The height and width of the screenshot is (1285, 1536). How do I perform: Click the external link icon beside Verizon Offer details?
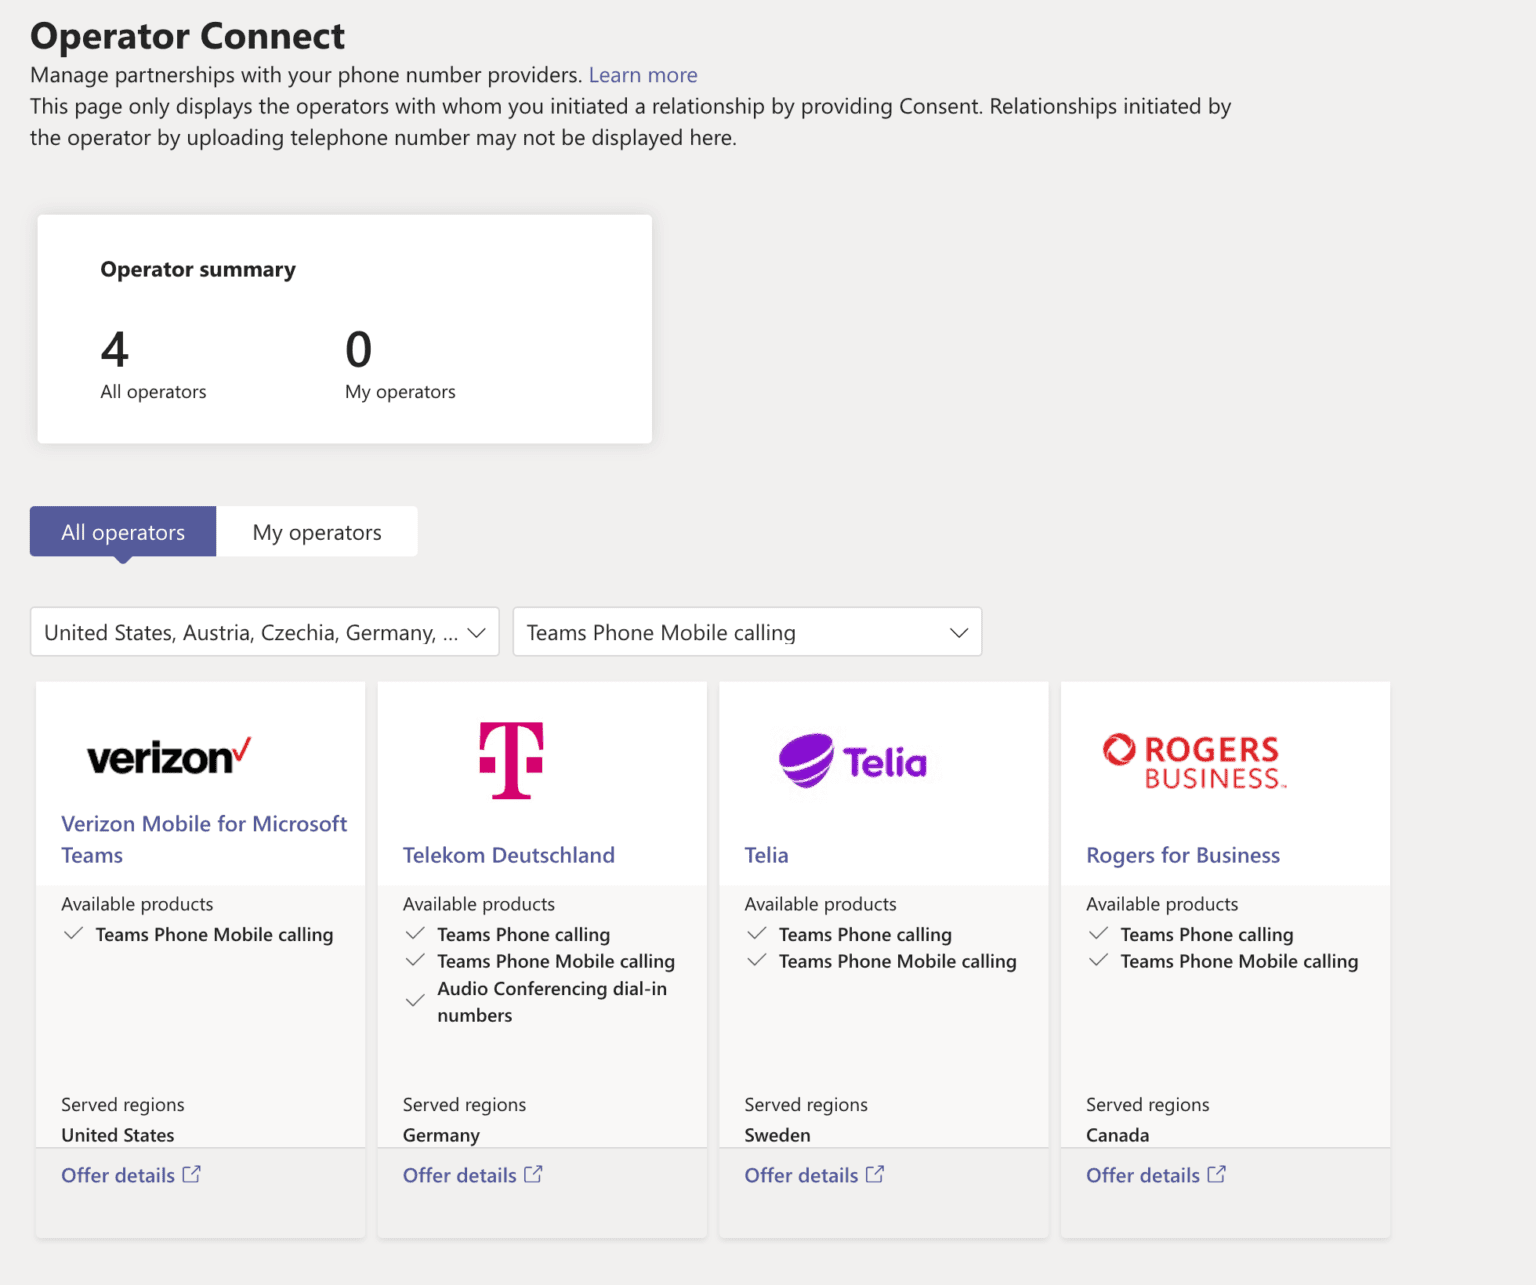point(192,1174)
